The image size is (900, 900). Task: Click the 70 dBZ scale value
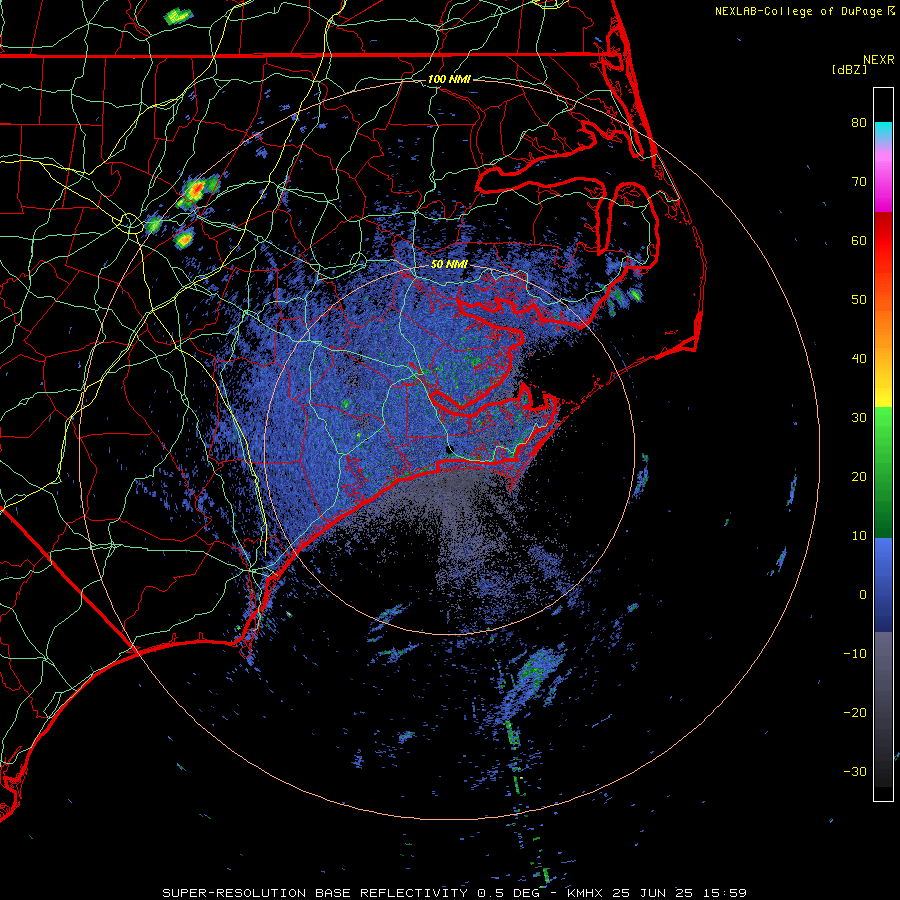(x=859, y=181)
